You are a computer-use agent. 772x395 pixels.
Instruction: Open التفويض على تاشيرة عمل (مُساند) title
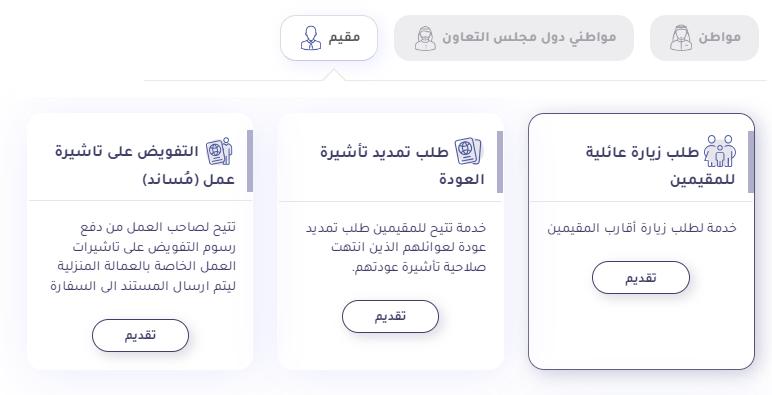[x=145, y=165]
